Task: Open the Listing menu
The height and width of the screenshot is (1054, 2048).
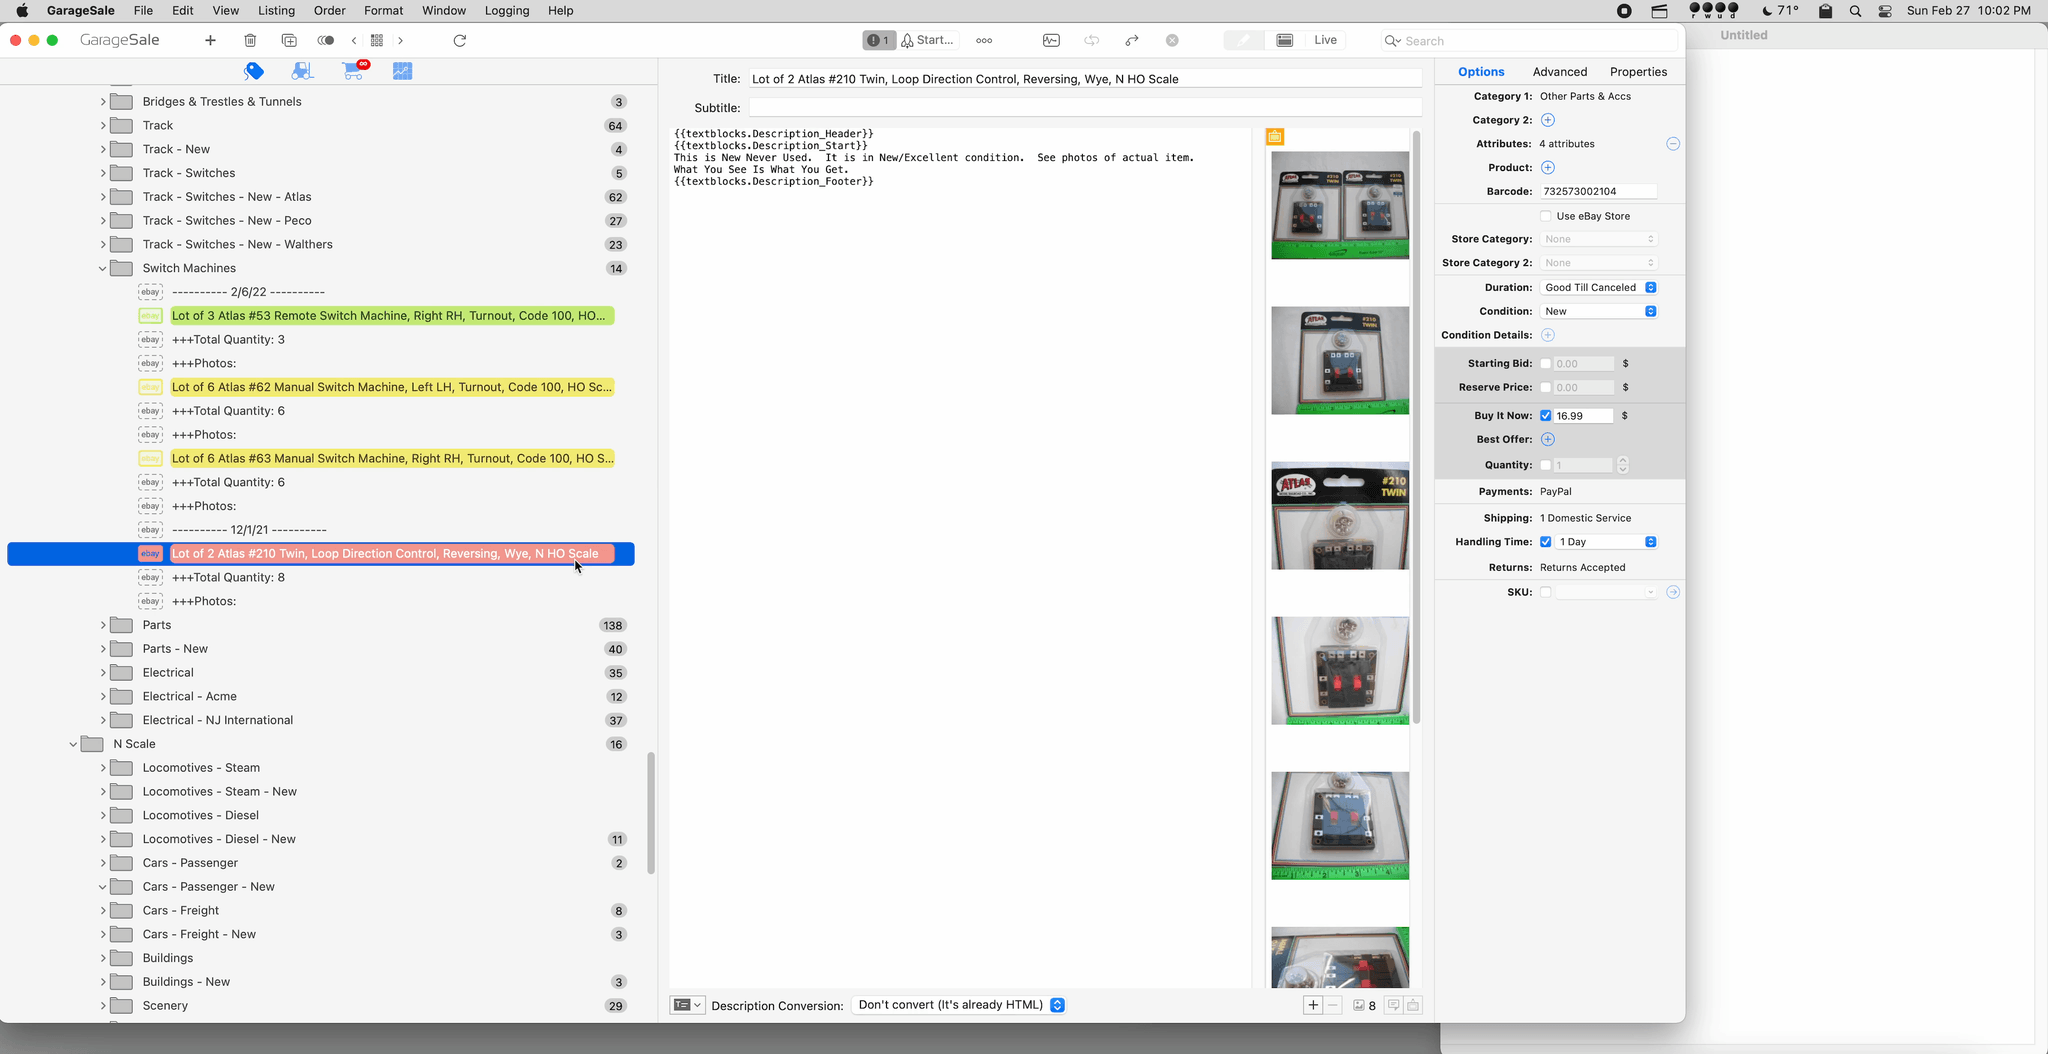Action: point(276,10)
